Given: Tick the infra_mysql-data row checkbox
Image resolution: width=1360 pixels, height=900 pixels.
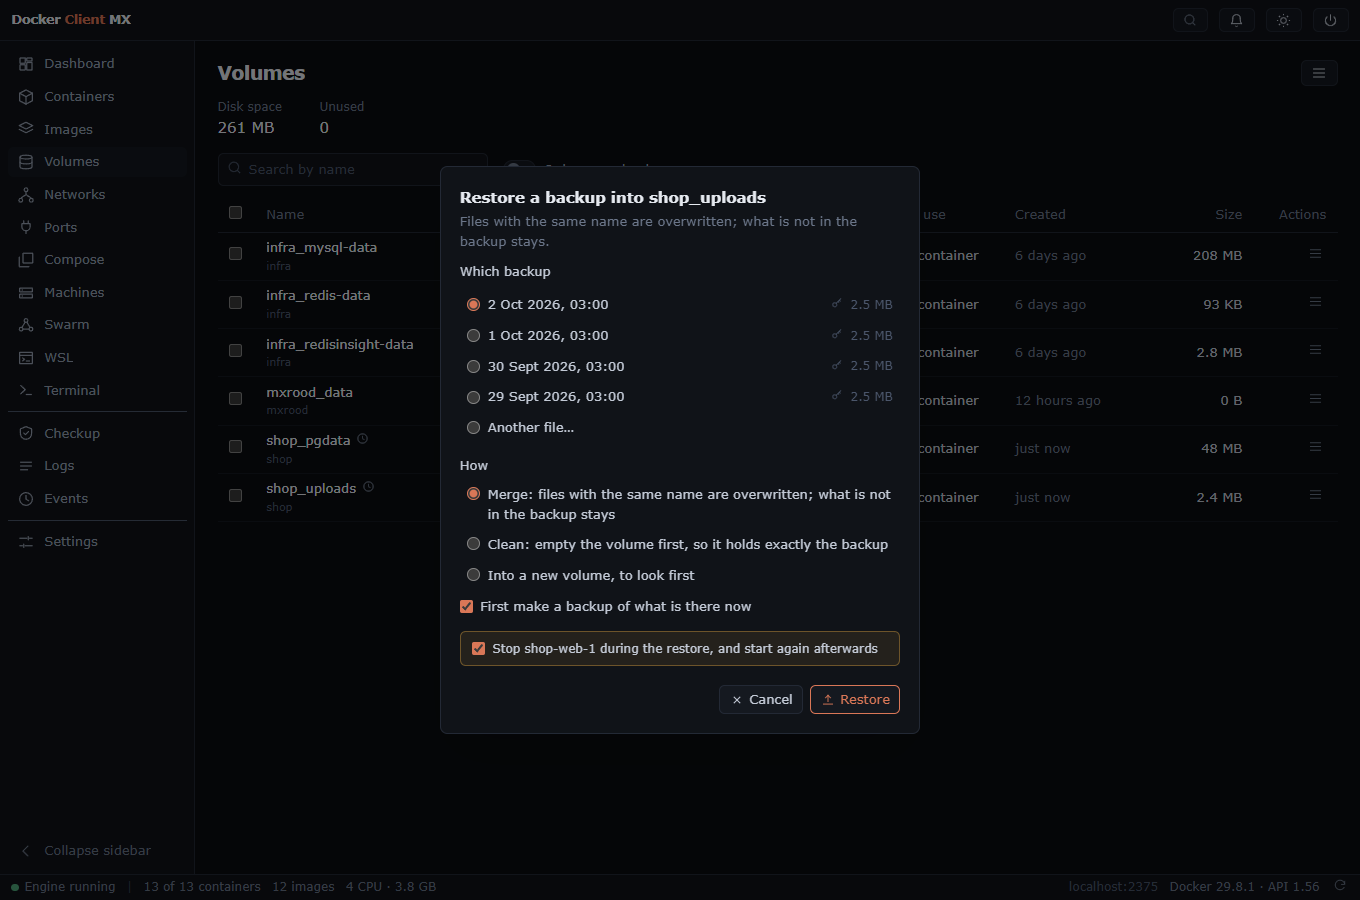Looking at the screenshot, I should [x=235, y=254].
